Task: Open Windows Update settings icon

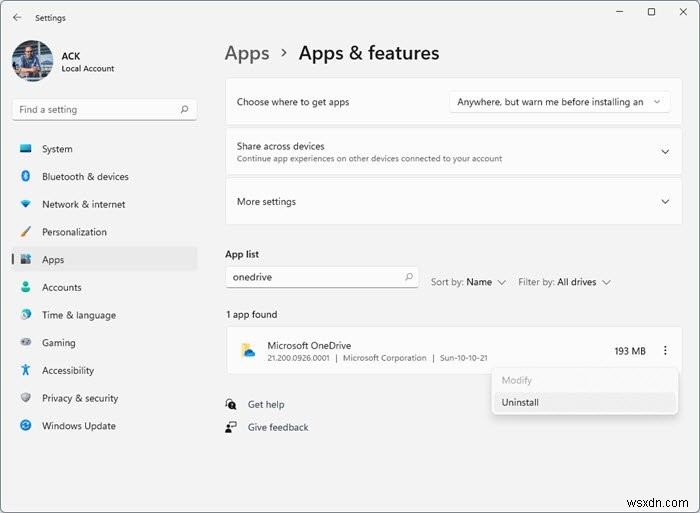Action: tap(26, 426)
